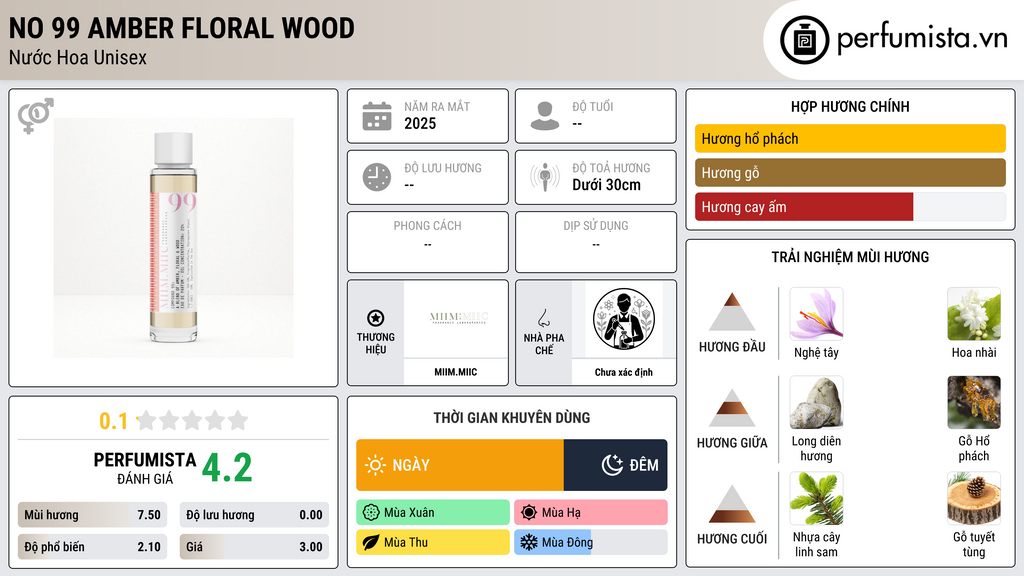Click the perfumer illustration avatar

(624, 319)
